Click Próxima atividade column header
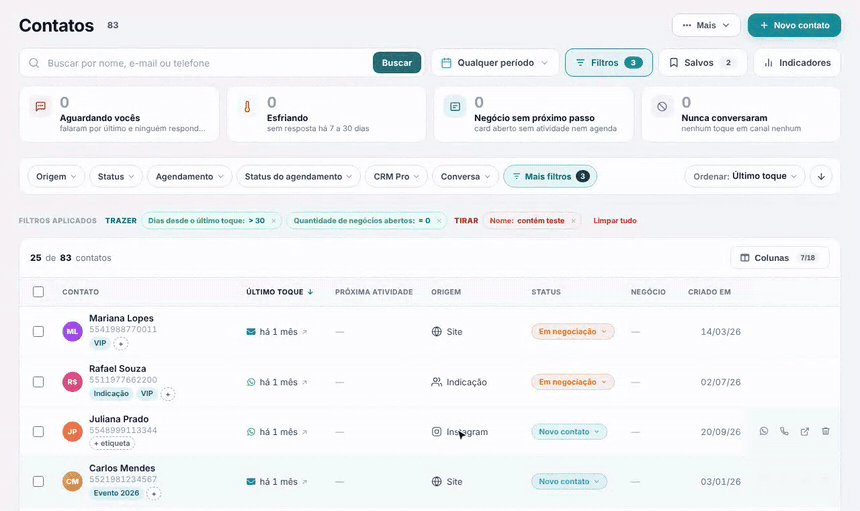Image resolution: width=860 pixels, height=511 pixels. pyautogui.click(x=374, y=292)
